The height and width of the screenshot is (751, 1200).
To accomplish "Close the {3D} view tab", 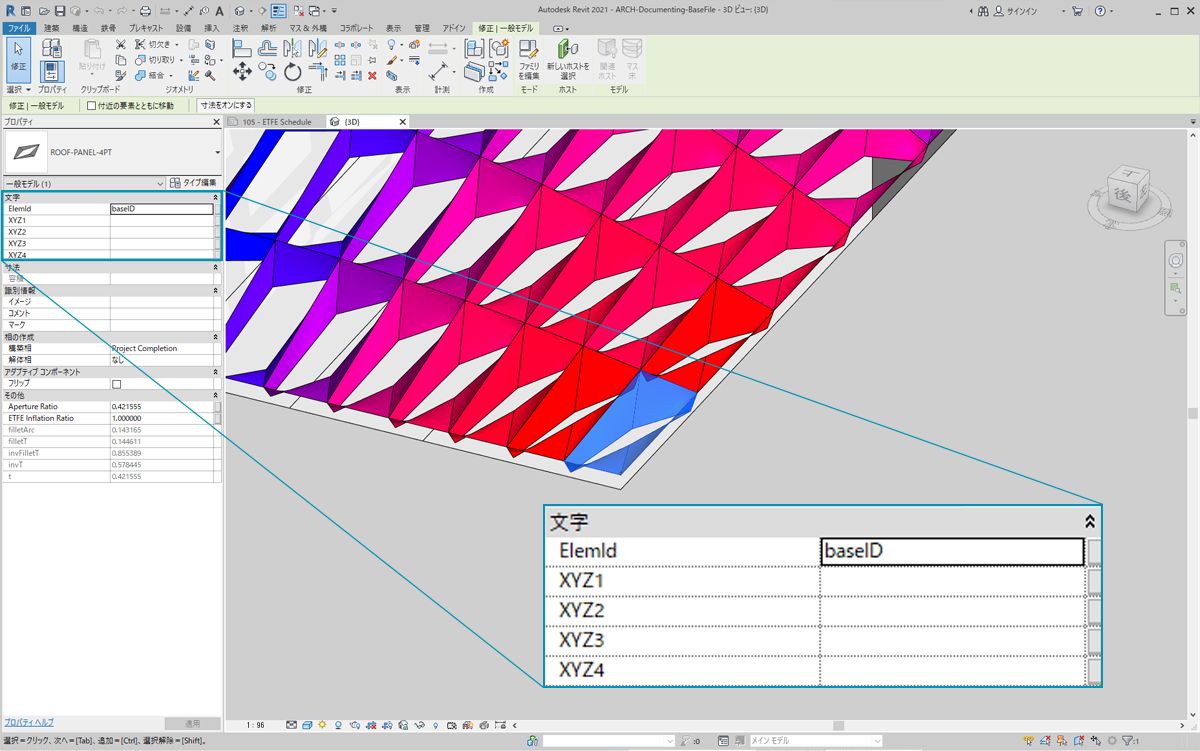I will [x=403, y=122].
